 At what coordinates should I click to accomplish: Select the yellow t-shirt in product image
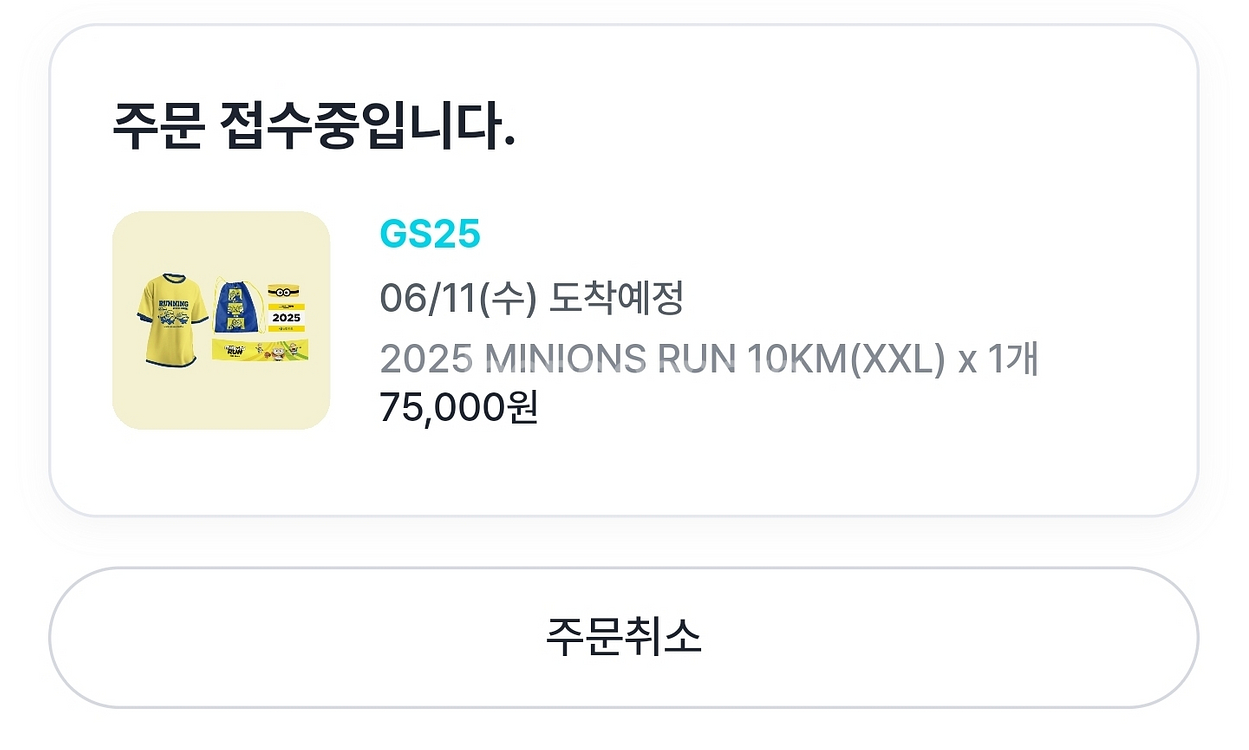pos(173,320)
